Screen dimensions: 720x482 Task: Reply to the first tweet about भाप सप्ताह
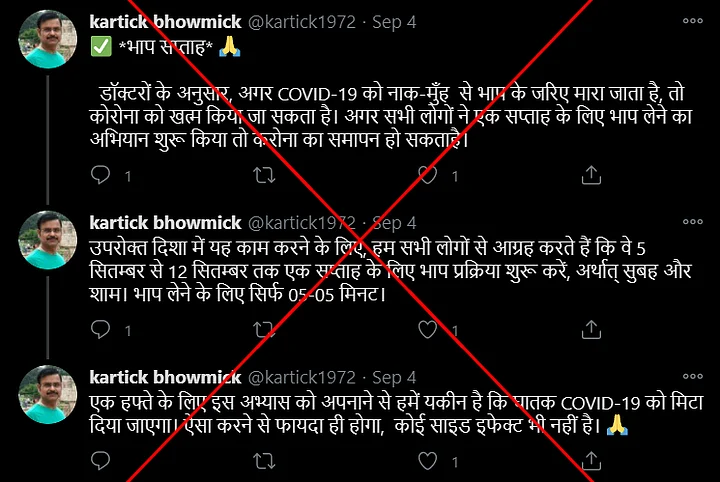coord(101,175)
